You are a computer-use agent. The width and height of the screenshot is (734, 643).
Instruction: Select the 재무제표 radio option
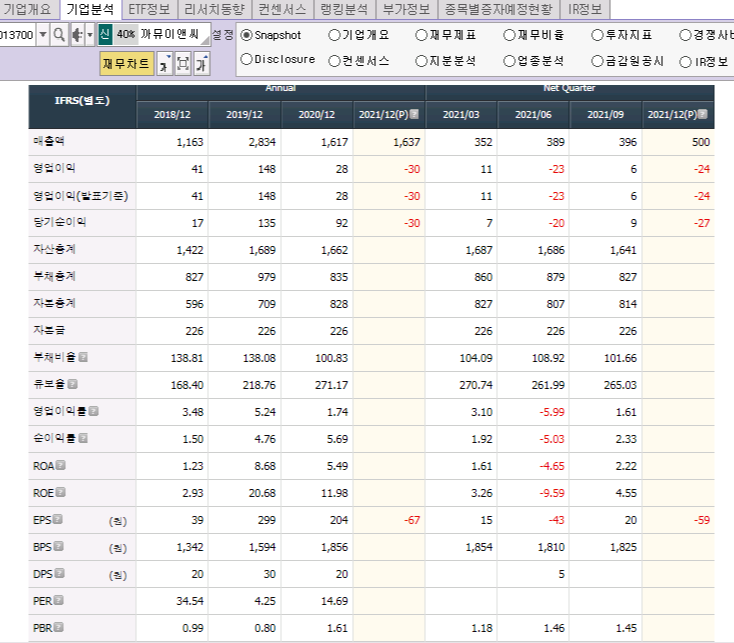(421, 35)
